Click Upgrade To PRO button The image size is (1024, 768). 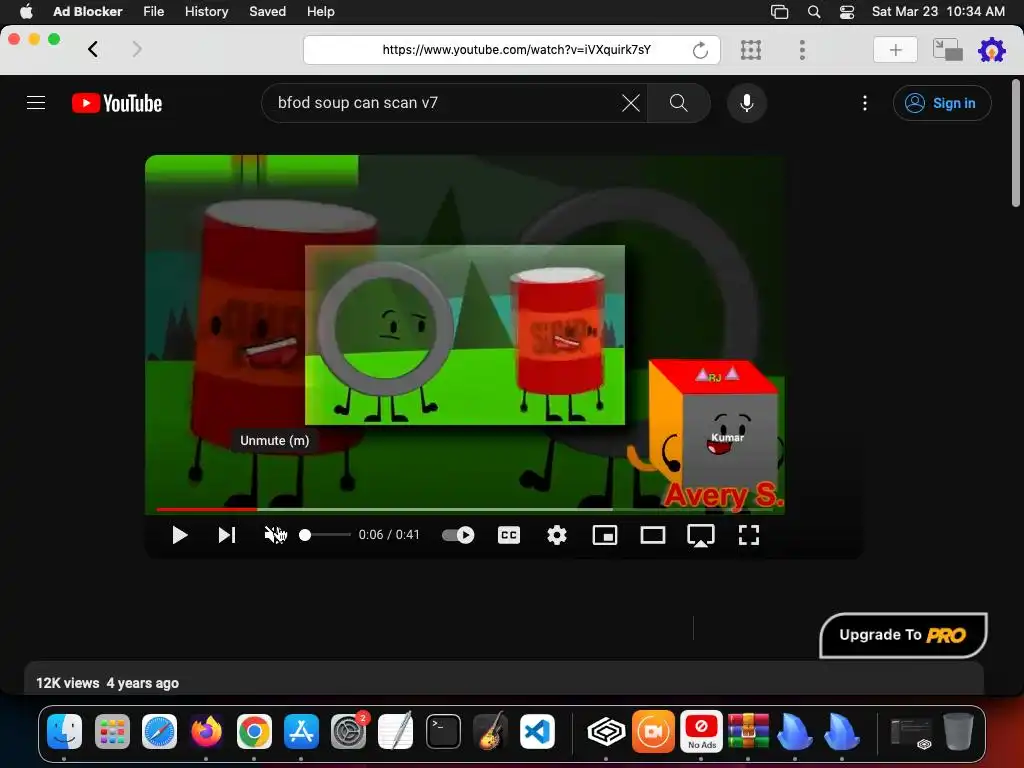coord(903,635)
